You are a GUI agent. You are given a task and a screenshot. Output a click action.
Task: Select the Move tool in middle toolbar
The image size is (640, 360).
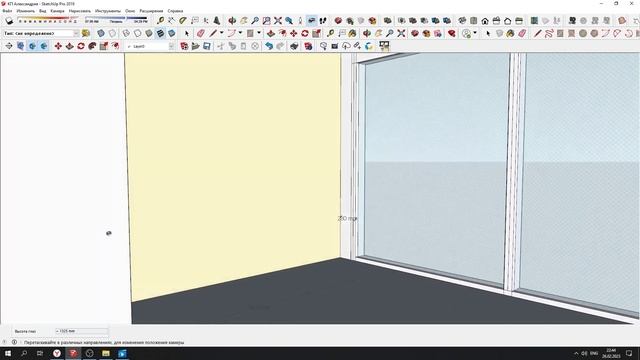point(293,33)
